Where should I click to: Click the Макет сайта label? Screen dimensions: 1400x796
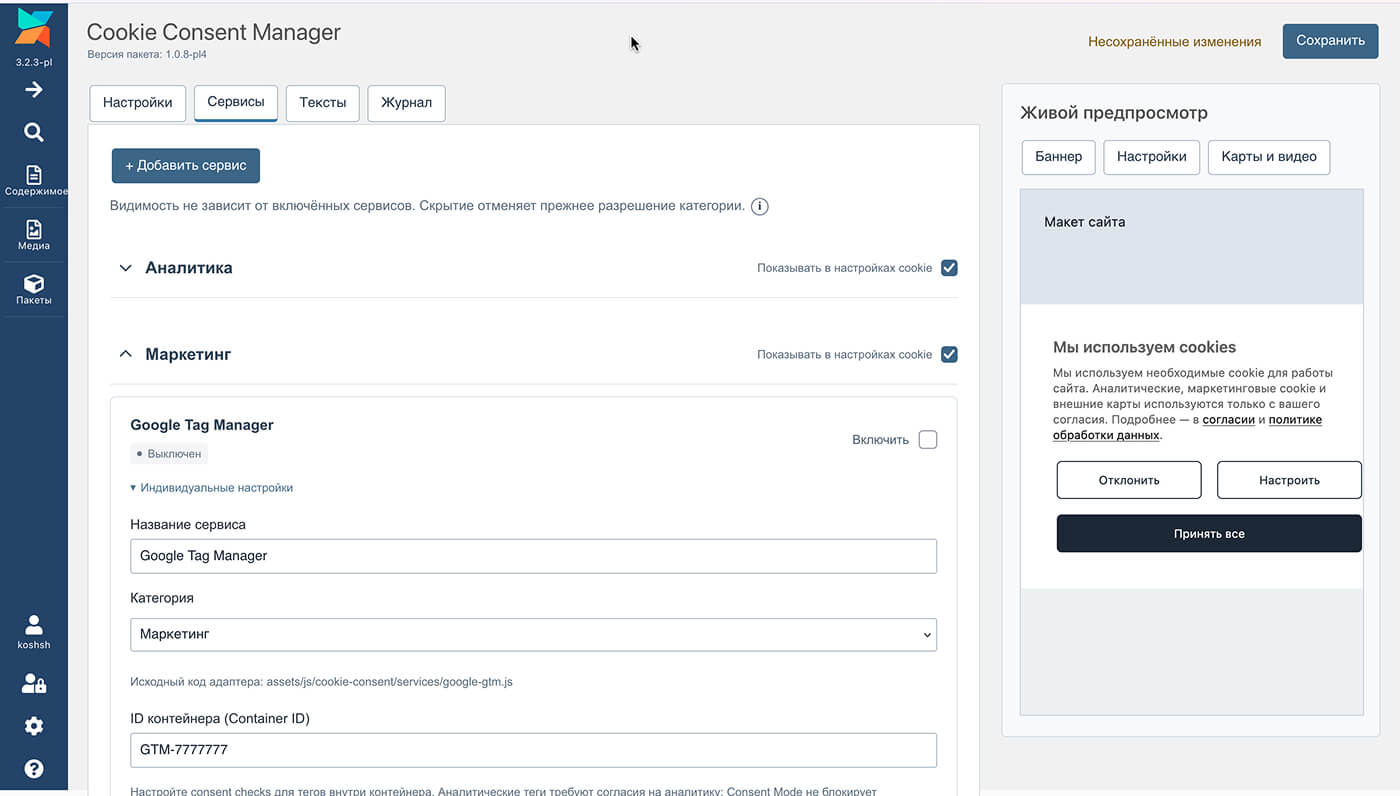pos(1084,222)
